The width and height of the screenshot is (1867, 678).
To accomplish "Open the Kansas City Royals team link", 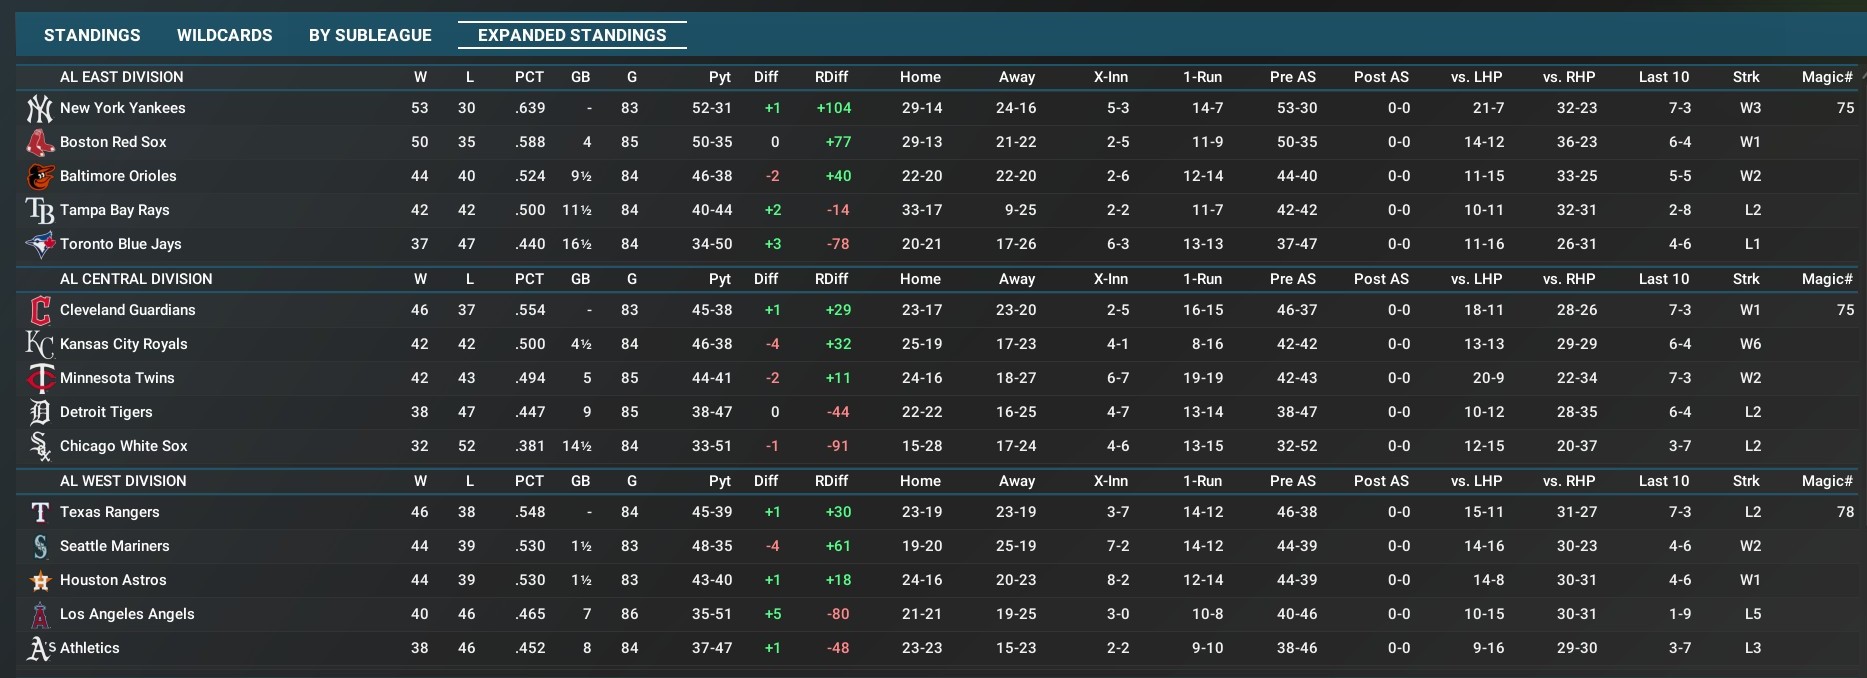I will click(x=123, y=344).
